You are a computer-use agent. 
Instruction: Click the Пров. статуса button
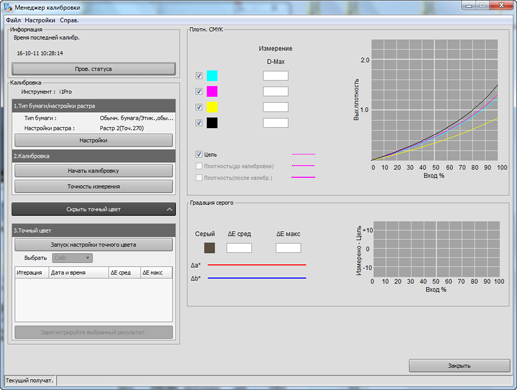pos(93,69)
